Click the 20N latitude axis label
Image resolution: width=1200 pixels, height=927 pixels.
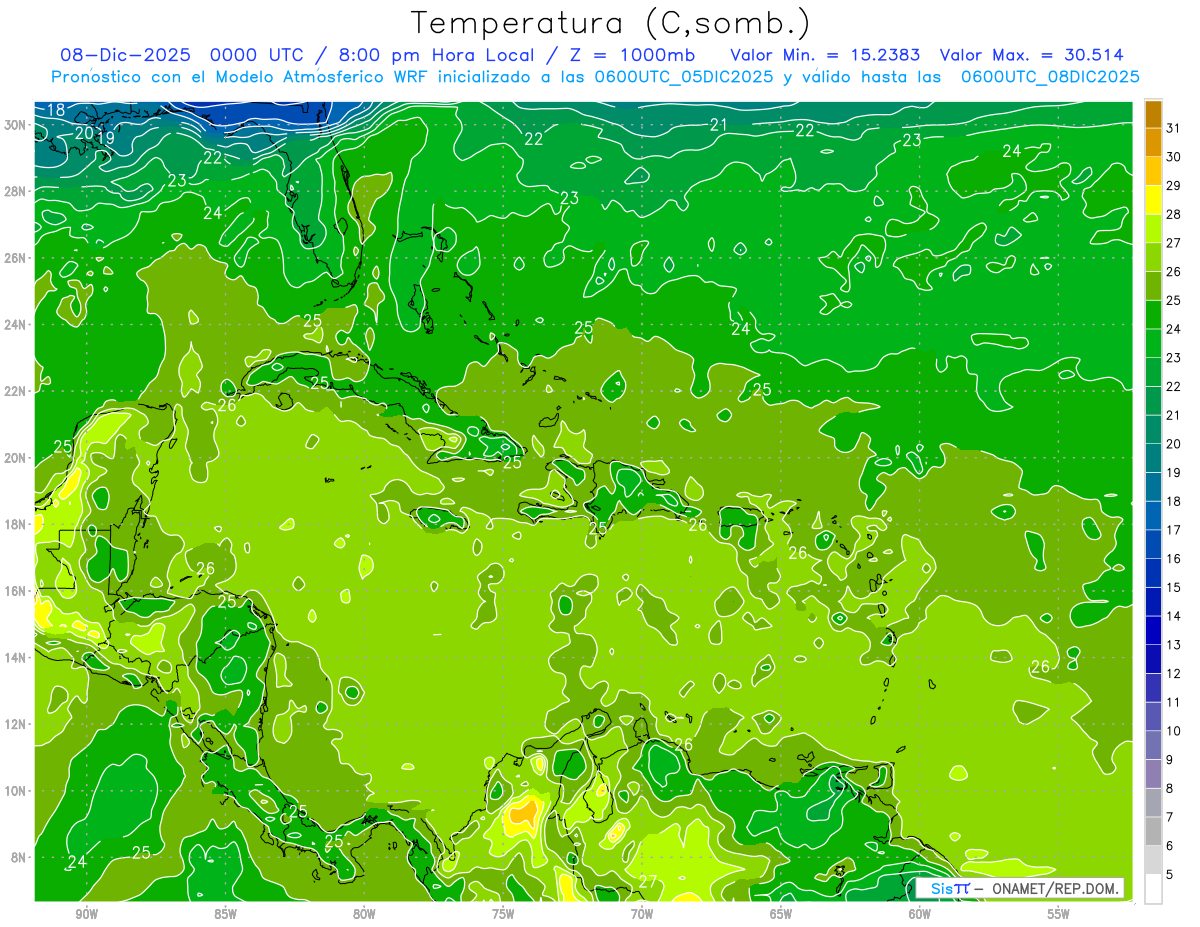[15, 458]
